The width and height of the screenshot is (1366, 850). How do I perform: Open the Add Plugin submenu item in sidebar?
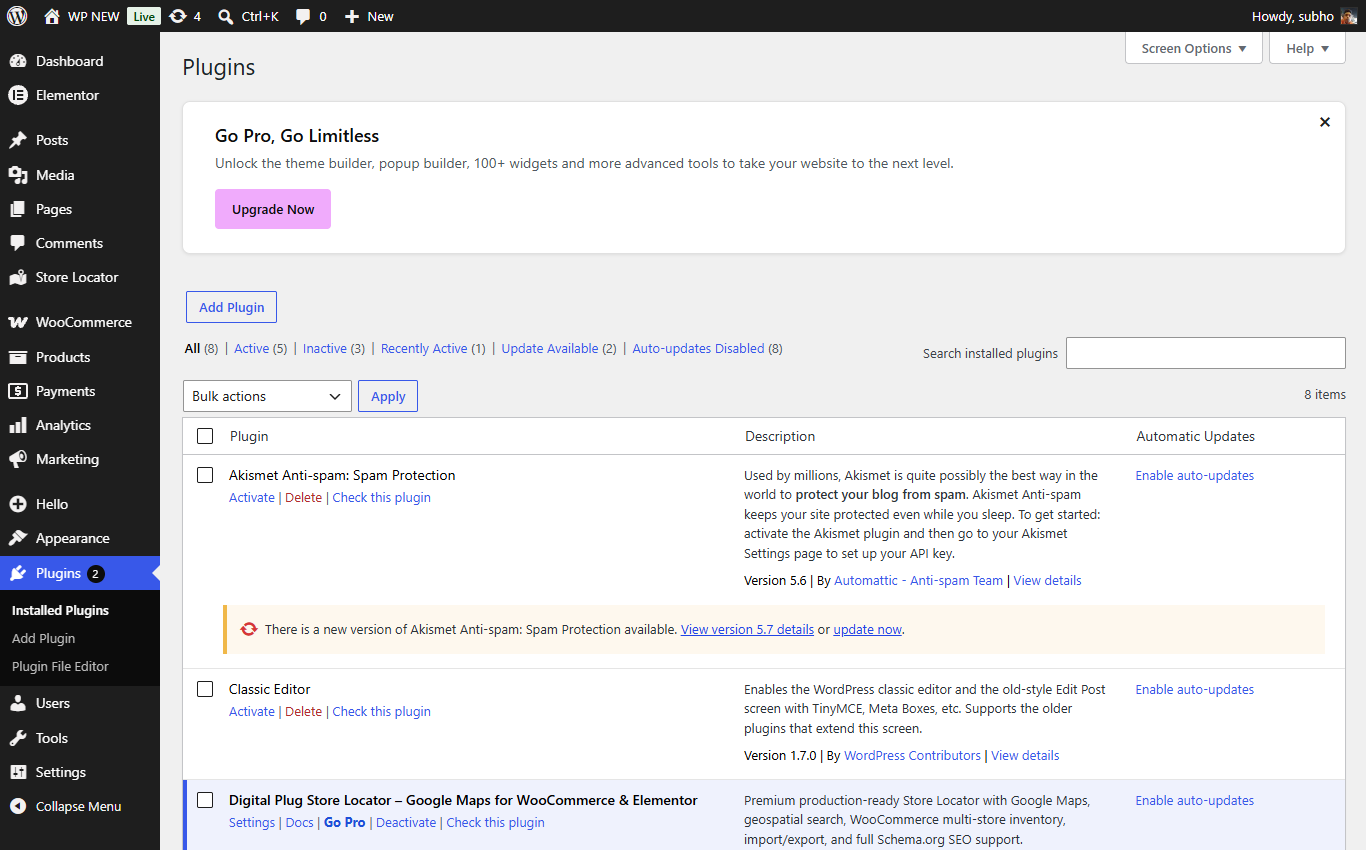(x=43, y=638)
